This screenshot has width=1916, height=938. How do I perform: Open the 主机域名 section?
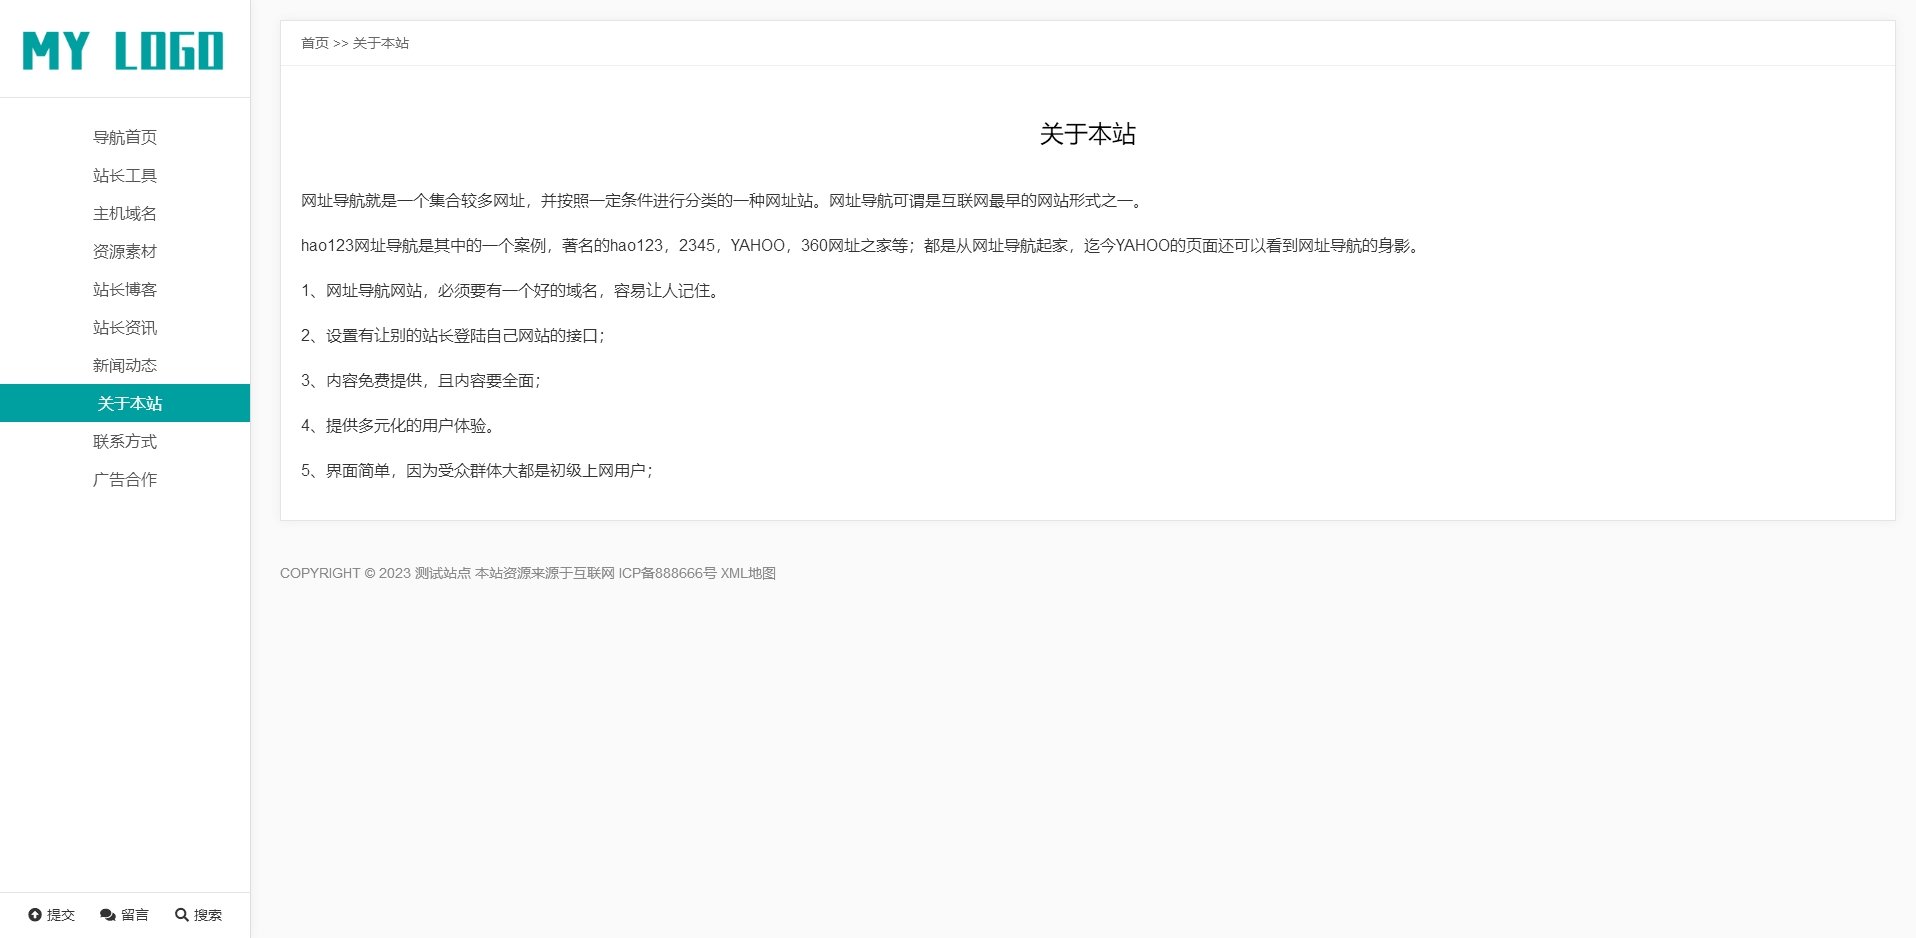tap(124, 213)
